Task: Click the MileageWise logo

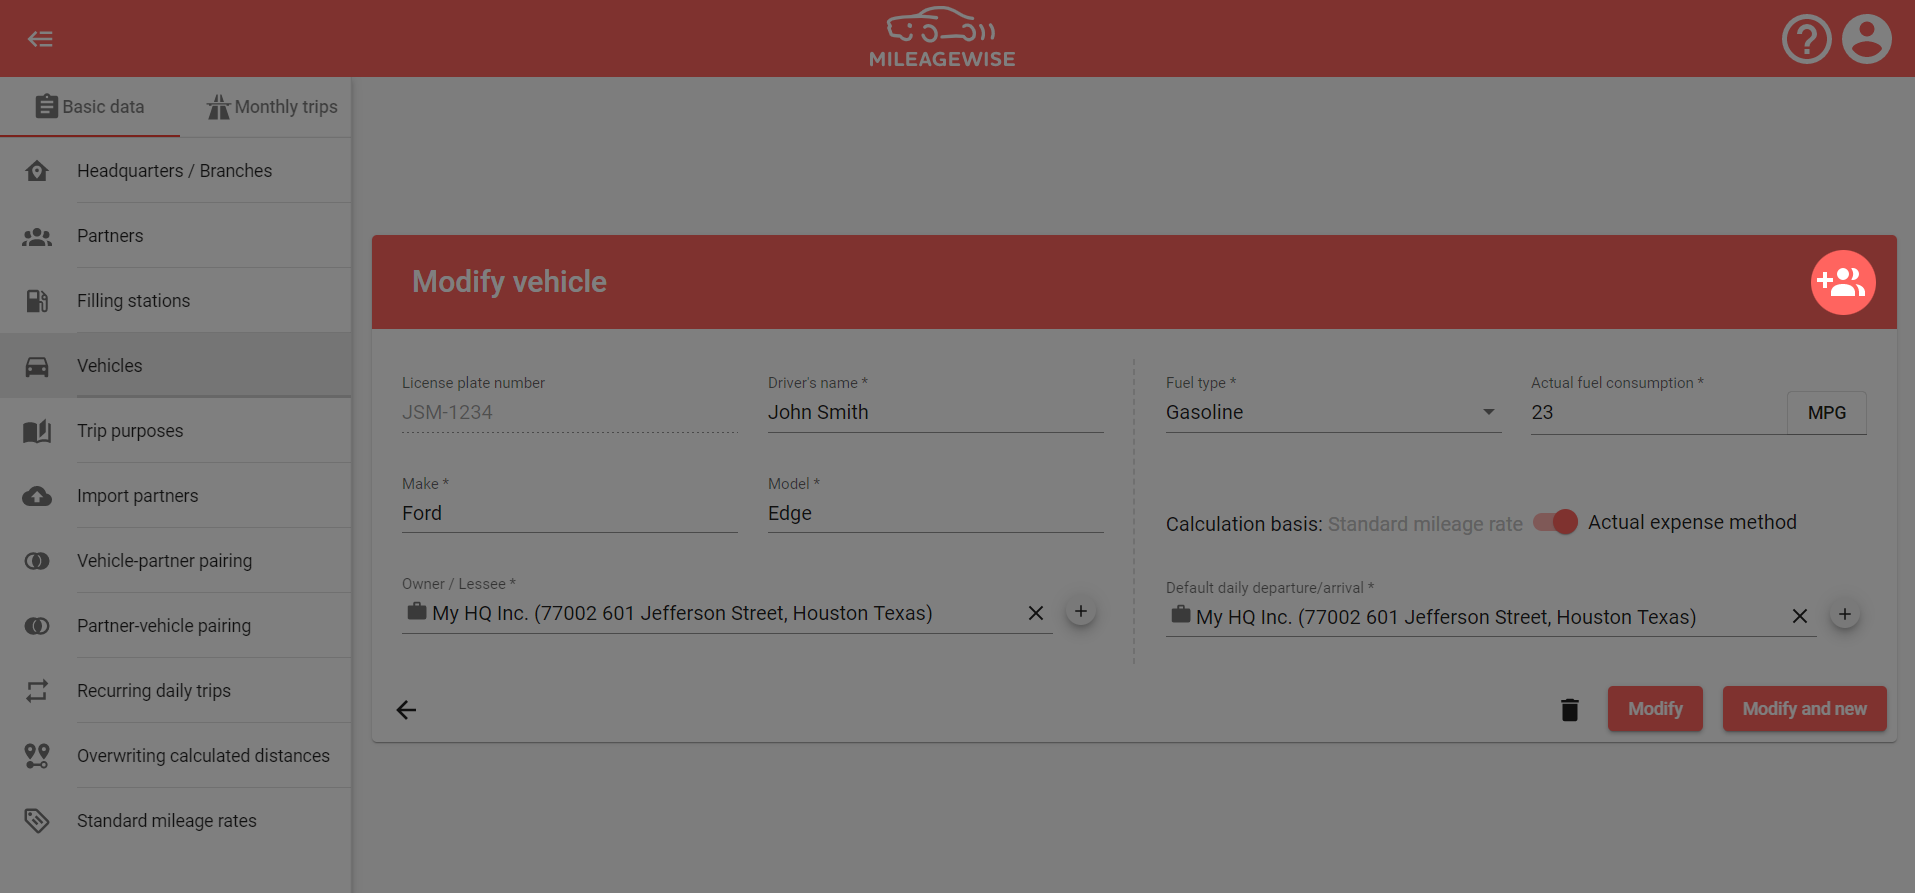Action: click(942, 38)
